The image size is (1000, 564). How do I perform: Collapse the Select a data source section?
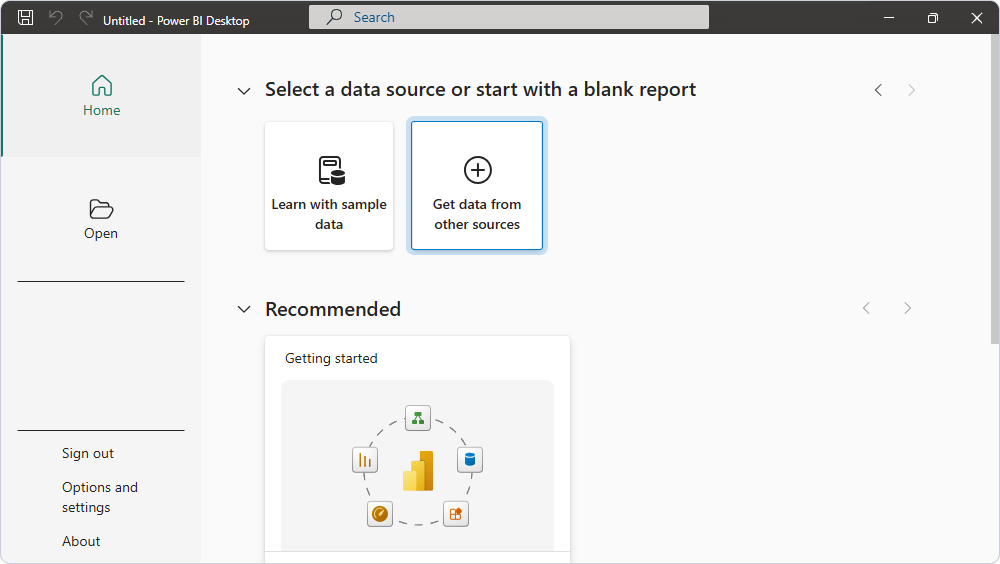244,91
